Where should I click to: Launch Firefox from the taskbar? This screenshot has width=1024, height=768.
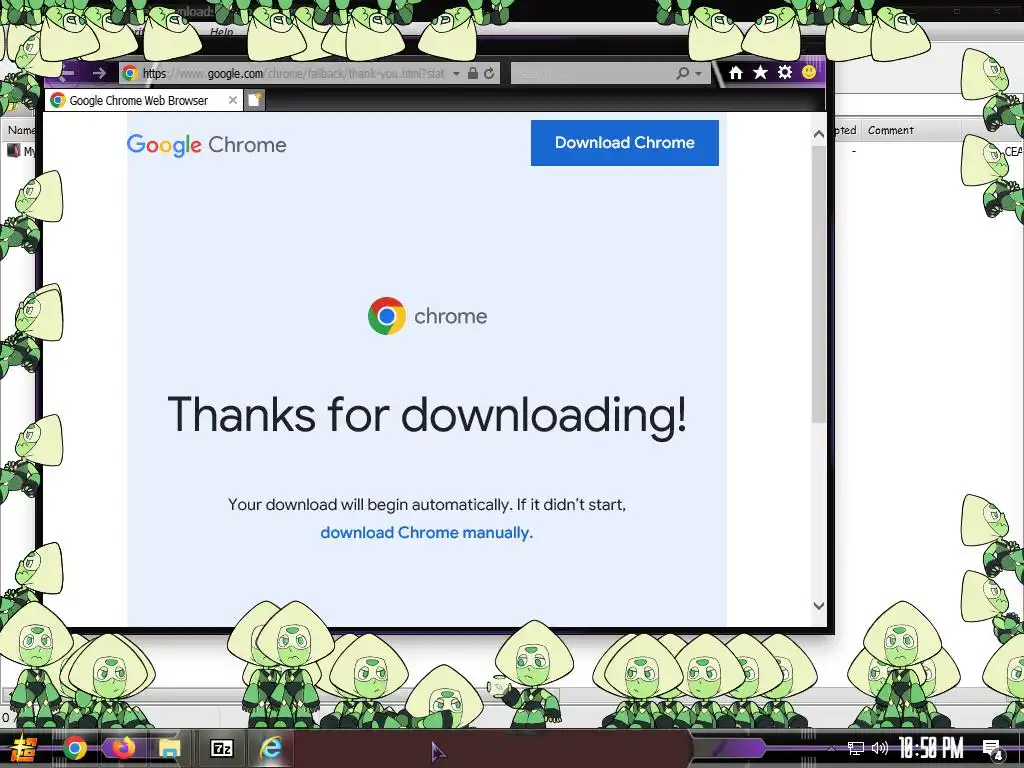tap(123, 748)
